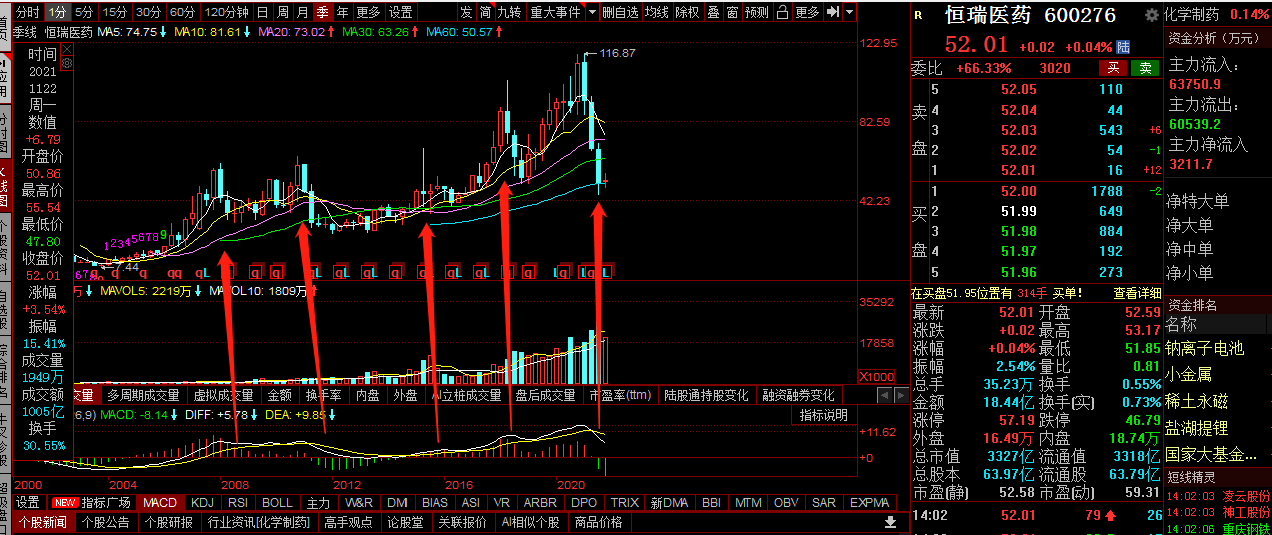The width and height of the screenshot is (1272, 535).
Task: Open the 高手观点 expert opinions tab
Action: (349, 522)
